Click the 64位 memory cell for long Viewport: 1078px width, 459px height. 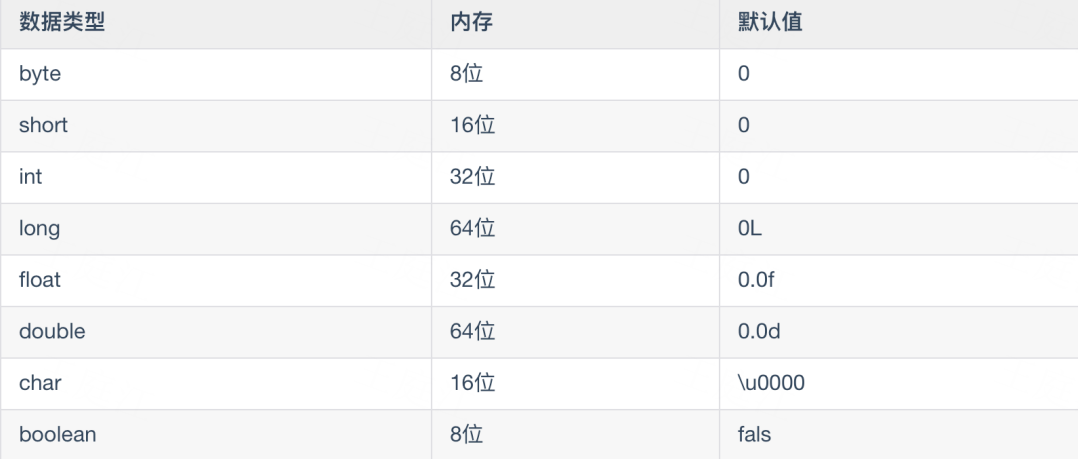click(x=575, y=229)
